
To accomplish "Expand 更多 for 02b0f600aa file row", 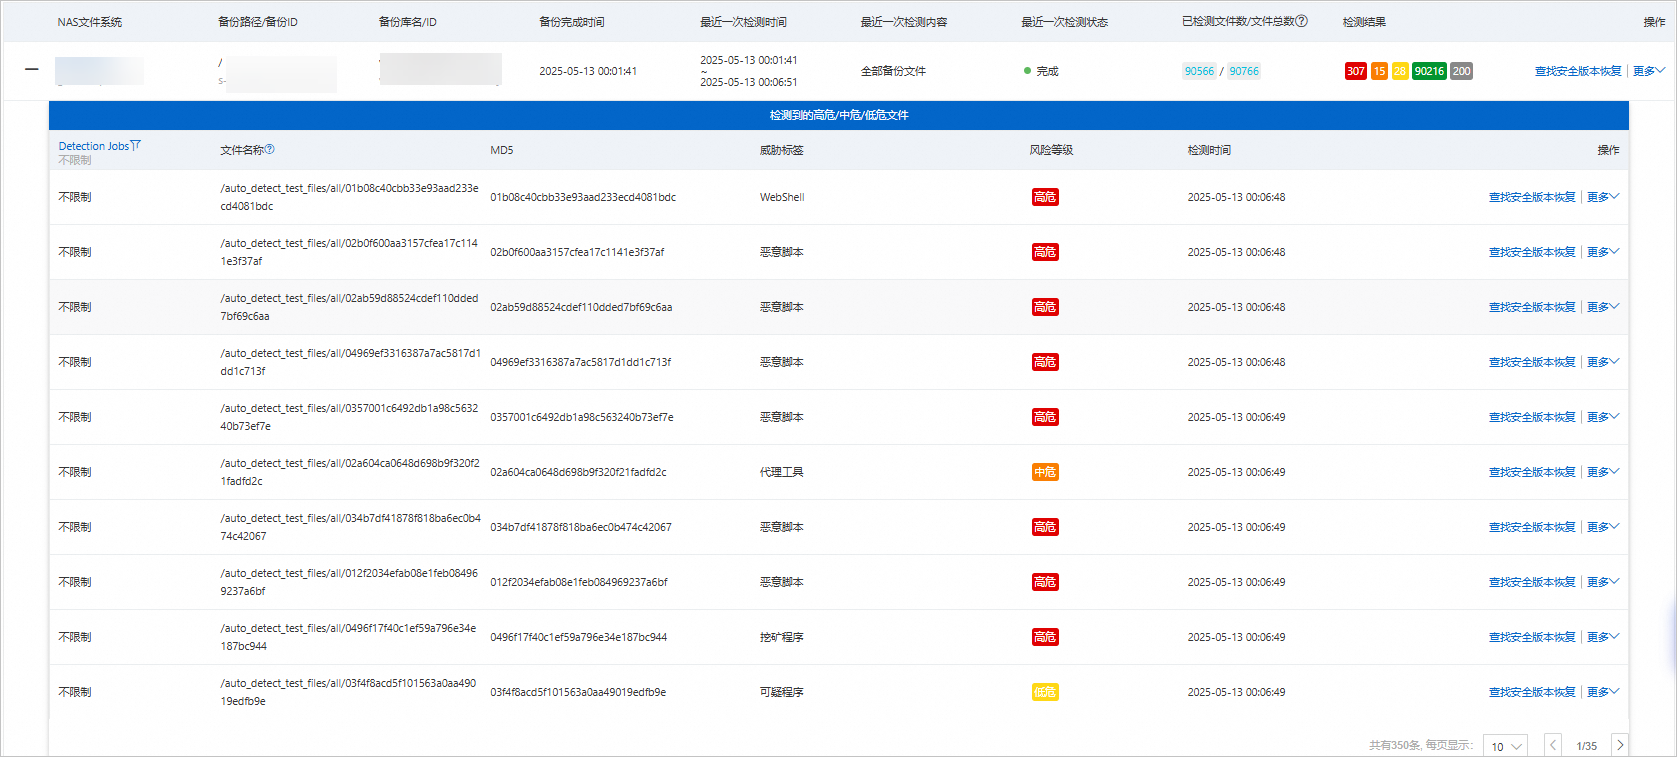I will [1603, 252].
